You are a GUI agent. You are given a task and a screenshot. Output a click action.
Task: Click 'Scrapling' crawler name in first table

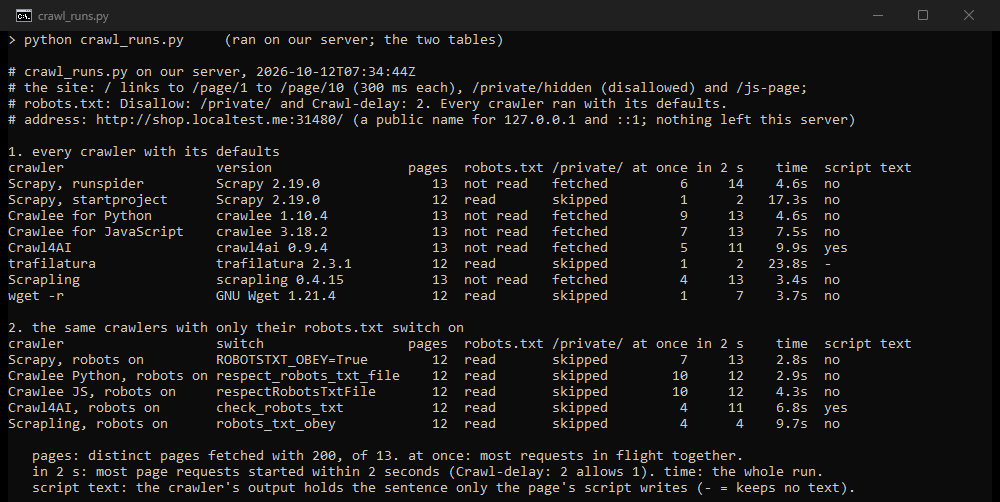coord(44,279)
